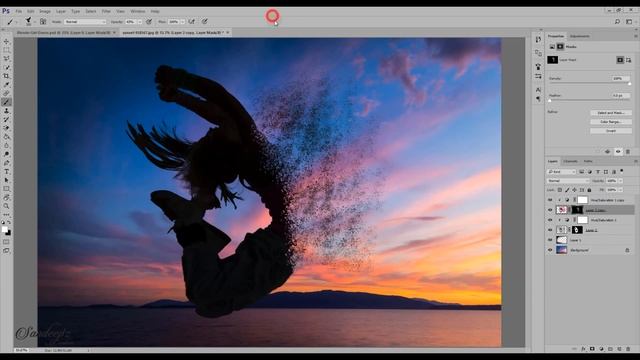640x360 pixels.
Task: Load selection from mask icon
Action: pos(607,152)
